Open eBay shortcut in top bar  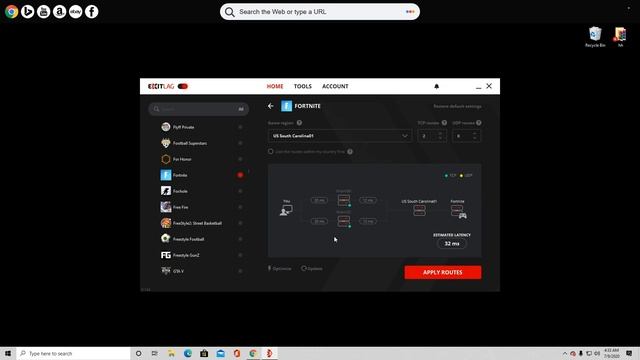coord(76,11)
